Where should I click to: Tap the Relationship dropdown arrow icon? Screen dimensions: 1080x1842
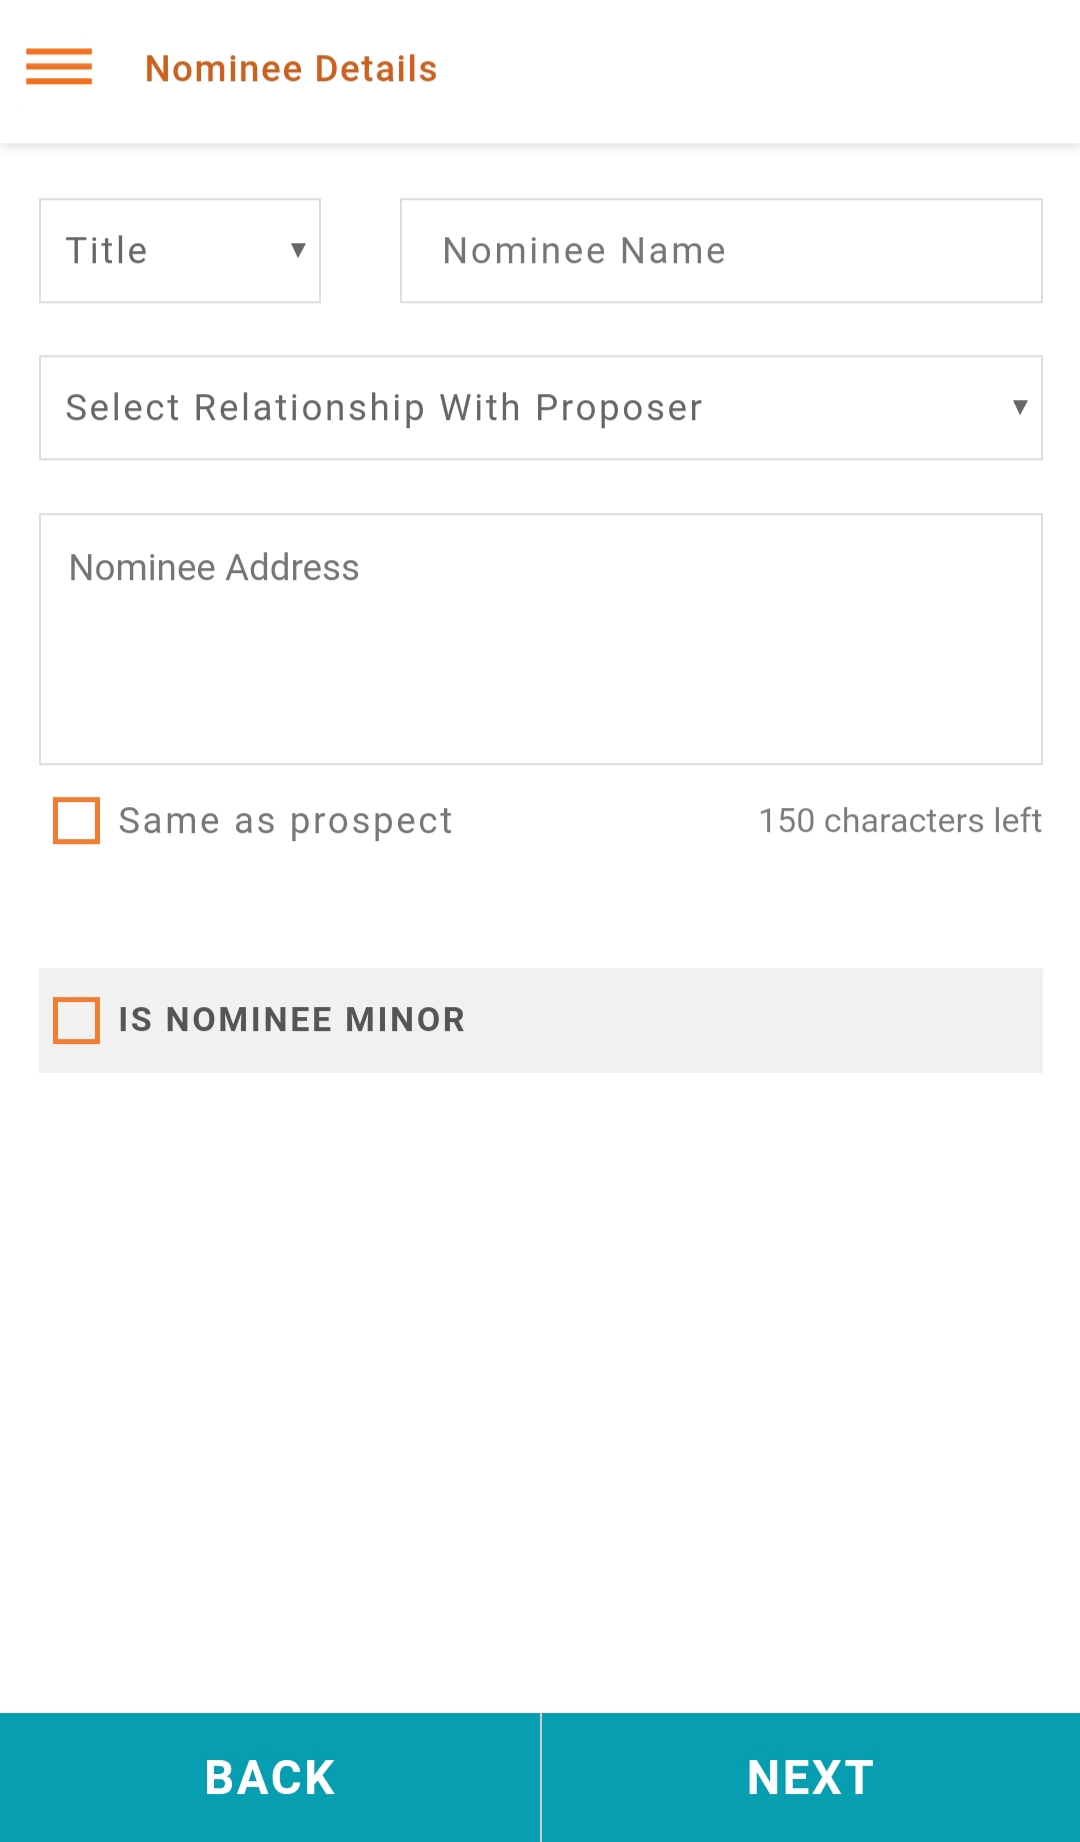pos(1019,407)
